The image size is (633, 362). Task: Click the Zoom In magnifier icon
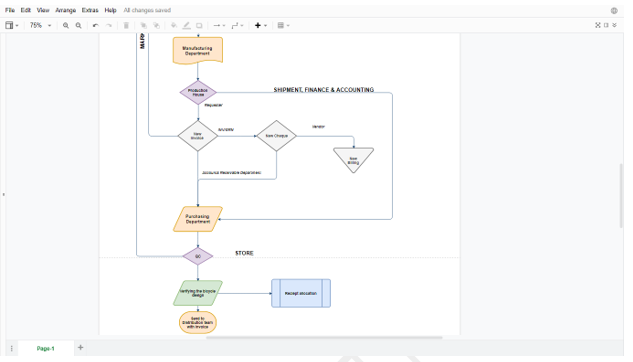(66, 25)
